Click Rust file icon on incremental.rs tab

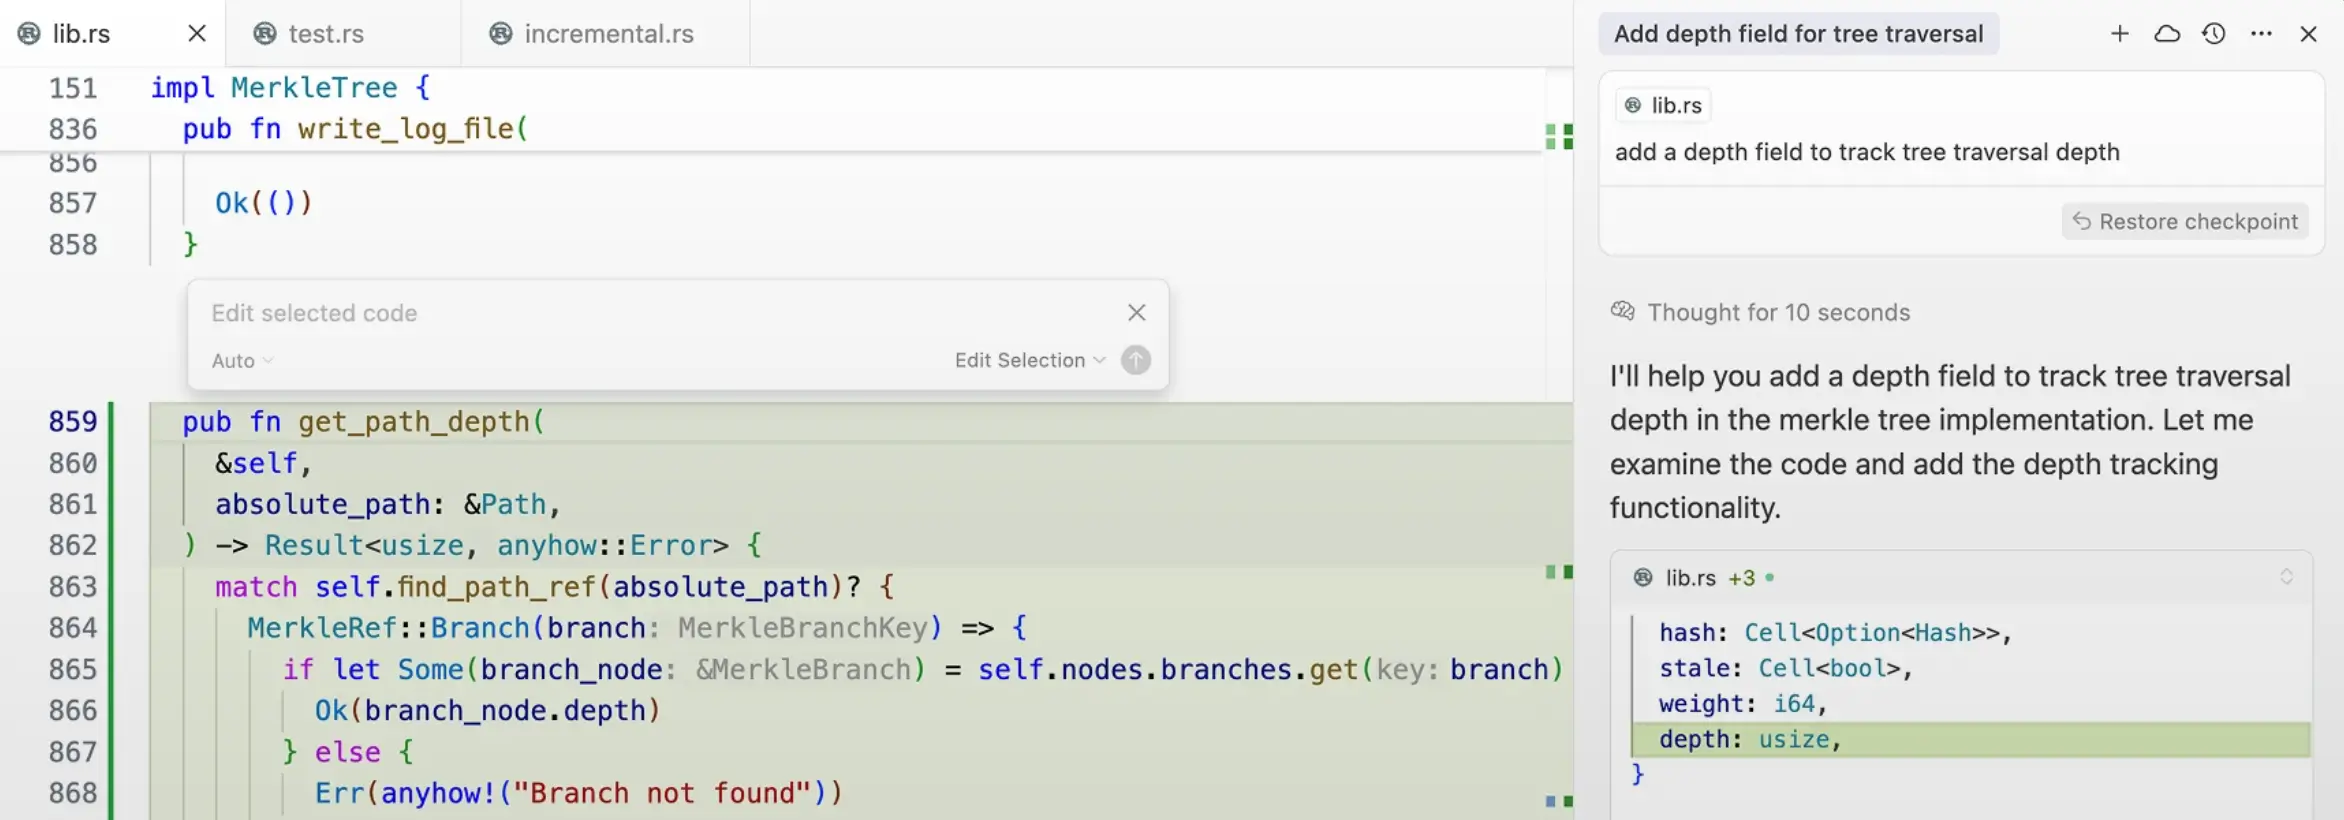tap(501, 34)
